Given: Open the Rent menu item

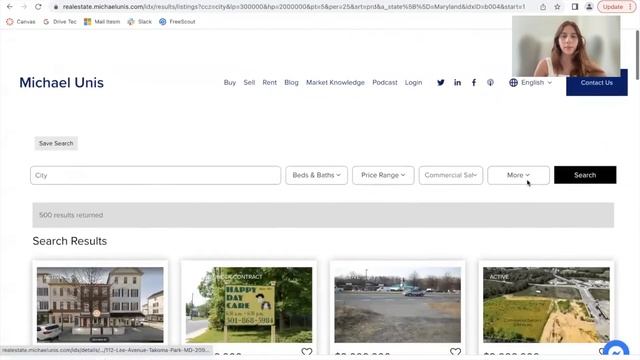Looking at the screenshot, I should tap(269, 82).
